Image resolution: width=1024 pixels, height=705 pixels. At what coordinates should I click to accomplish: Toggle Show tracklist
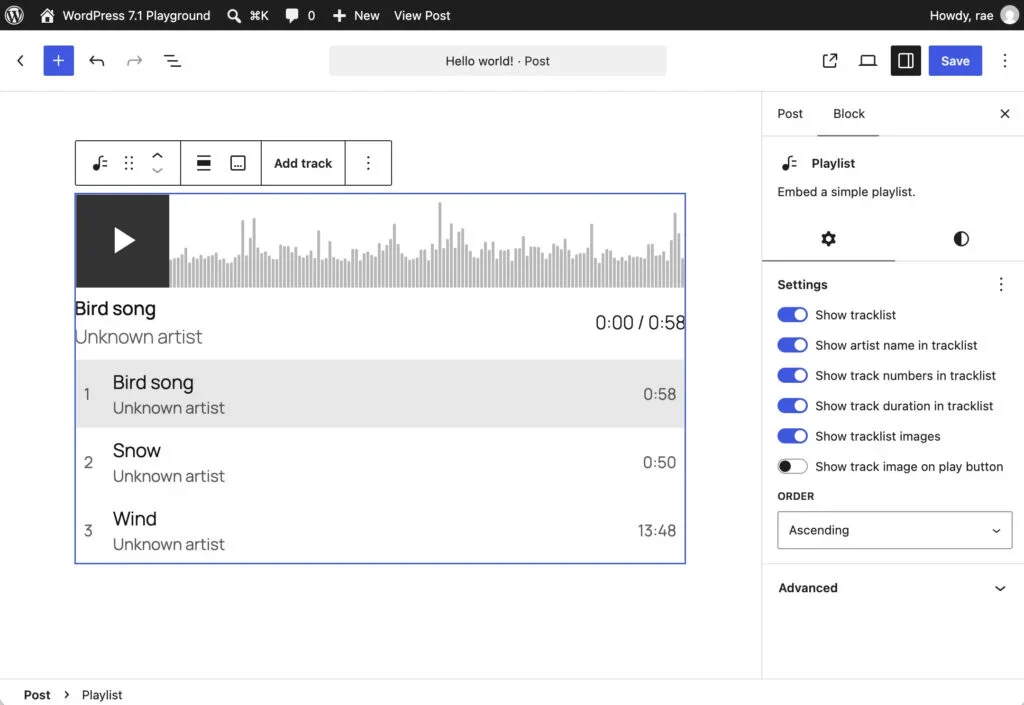792,315
